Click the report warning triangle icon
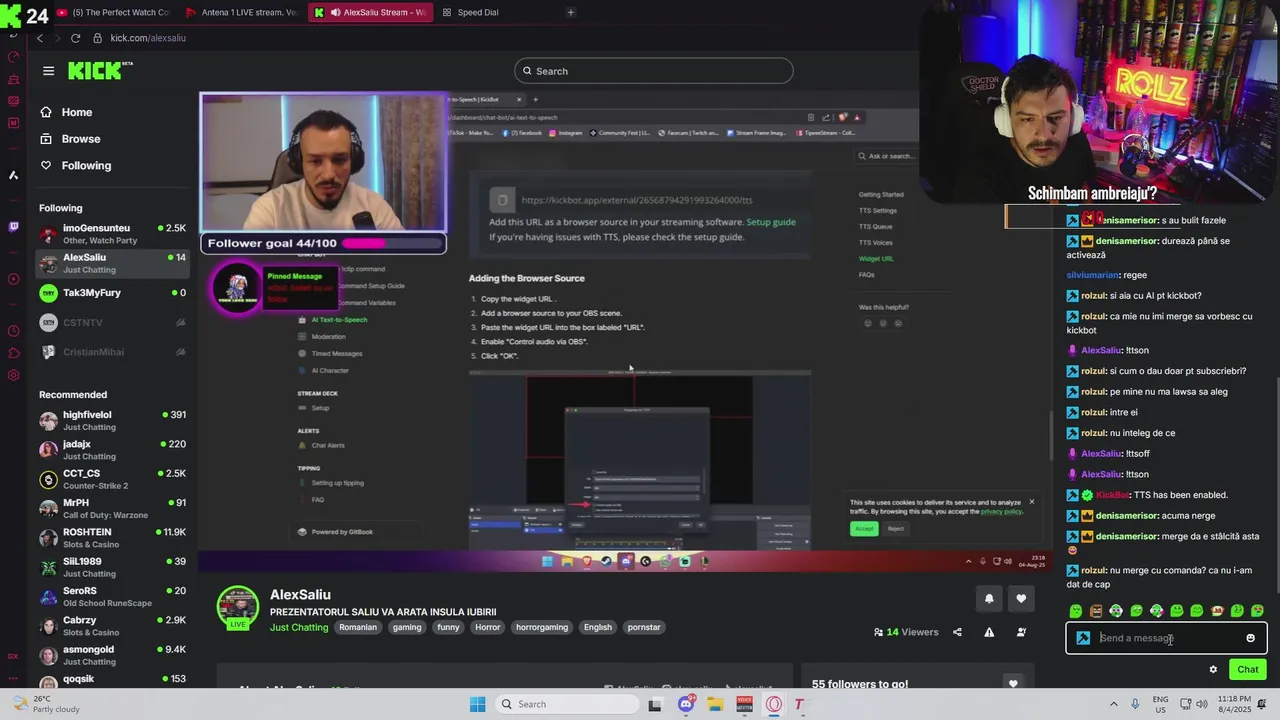Image resolution: width=1280 pixels, height=720 pixels. 989,632
